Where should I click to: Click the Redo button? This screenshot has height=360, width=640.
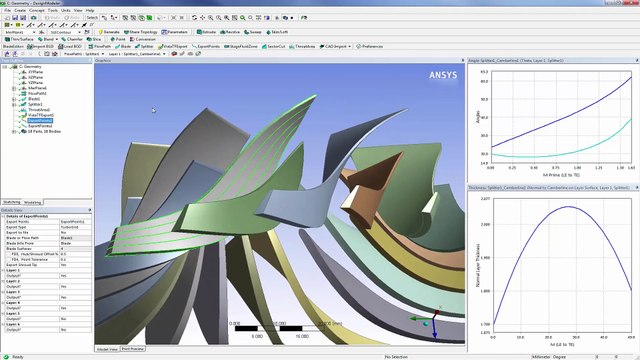coord(71,18)
